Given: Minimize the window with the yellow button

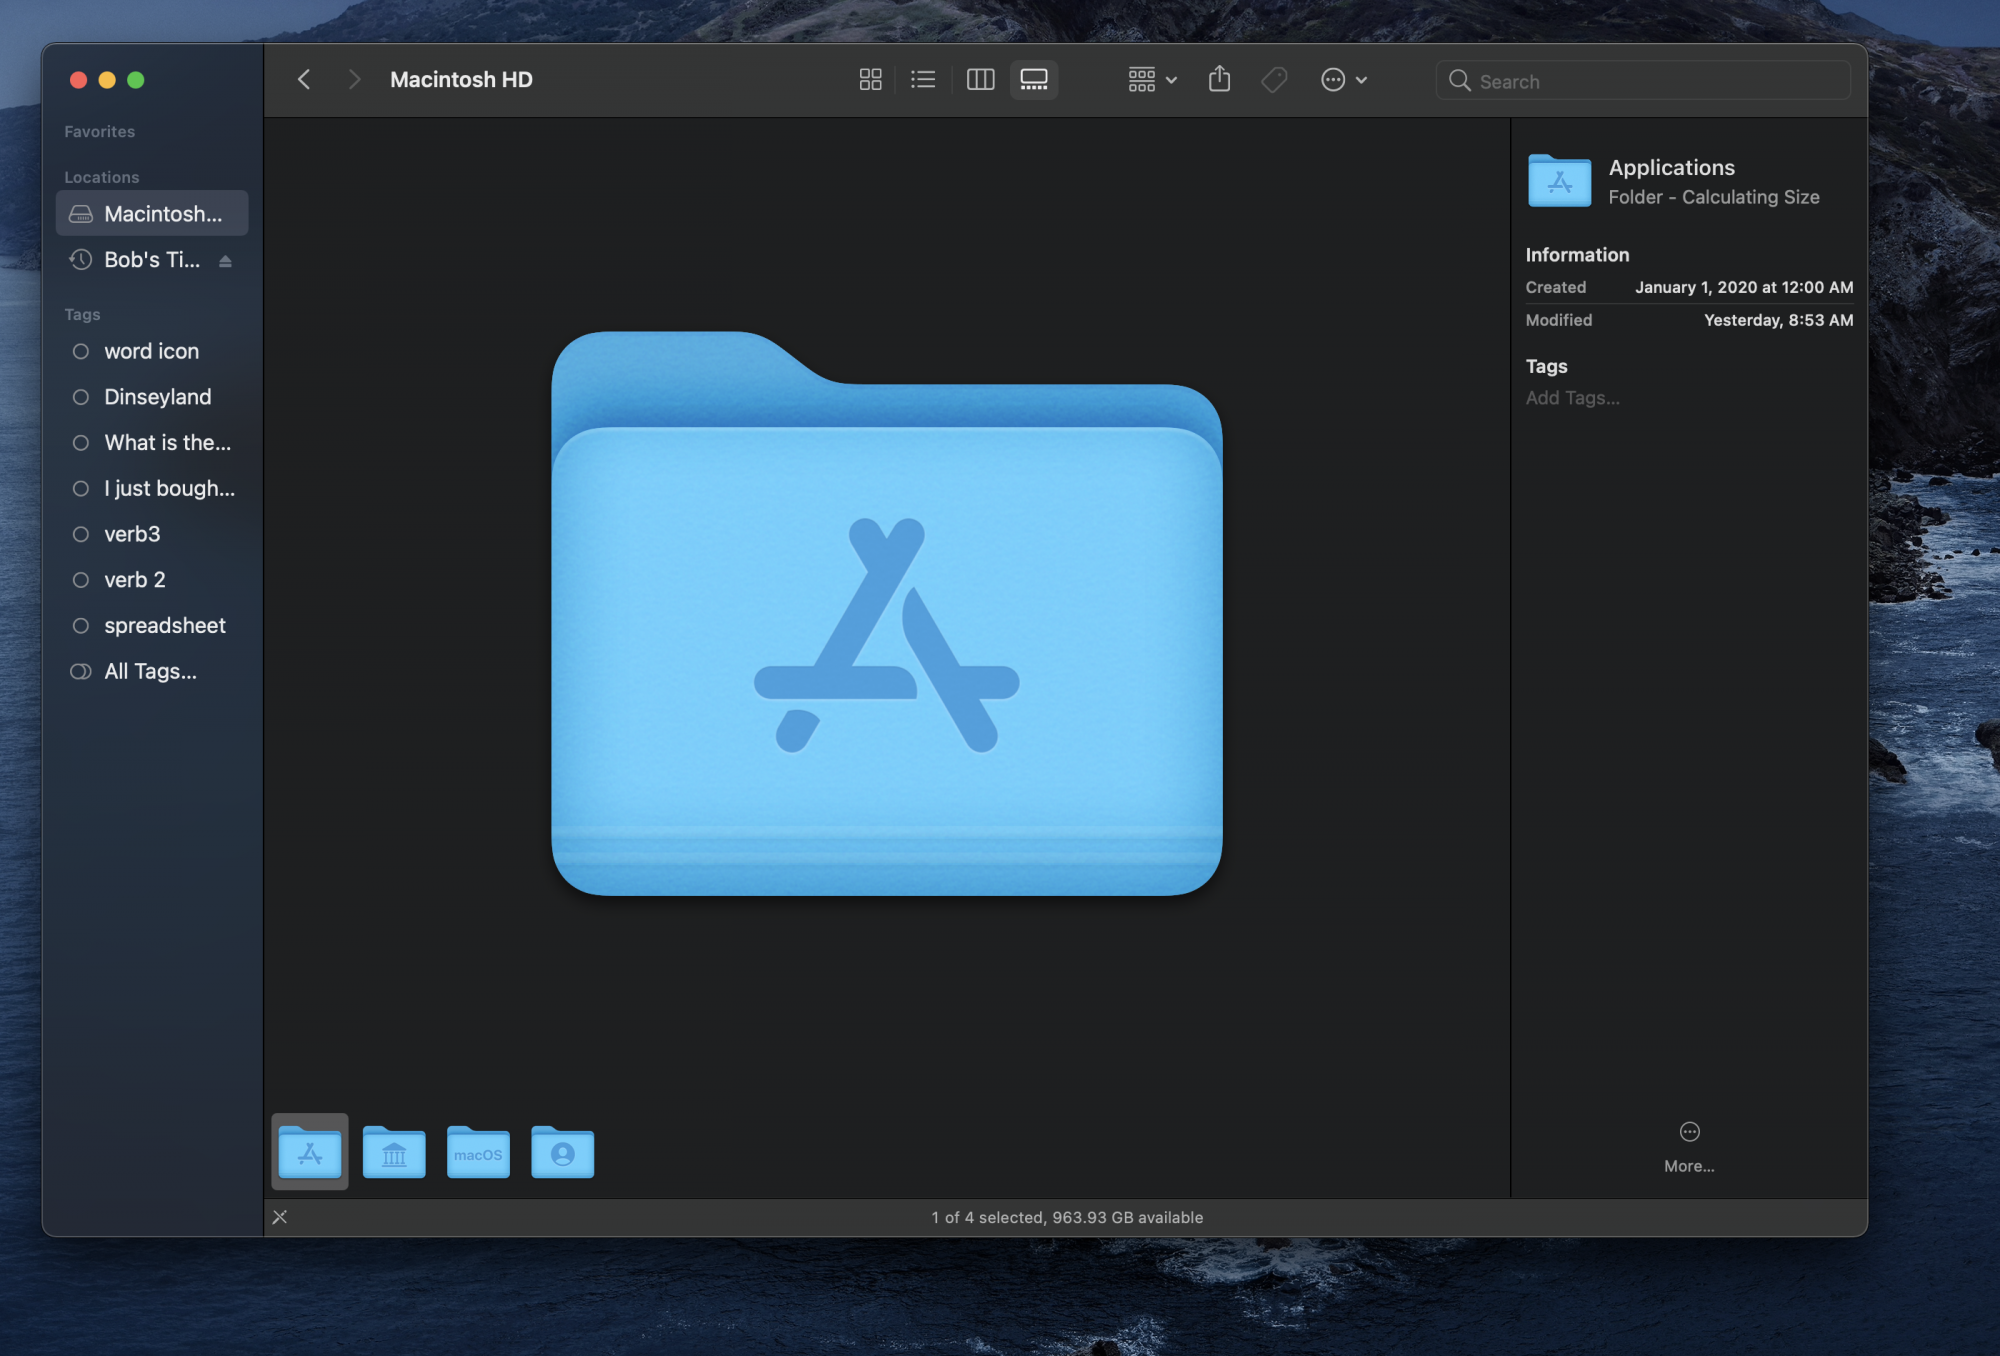Looking at the screenshot, I should pyautogui.click(x=107, y=80).
